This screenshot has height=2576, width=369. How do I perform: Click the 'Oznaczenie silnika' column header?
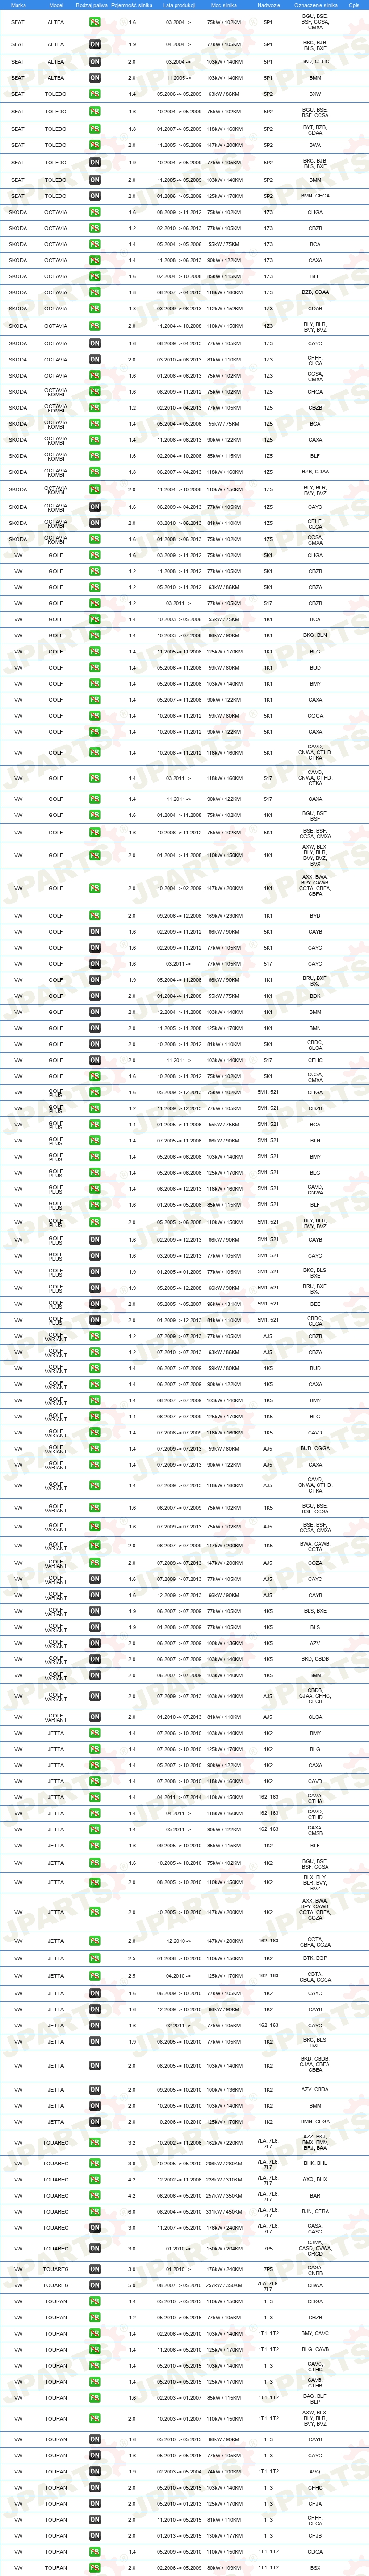[x=315, y=5]
